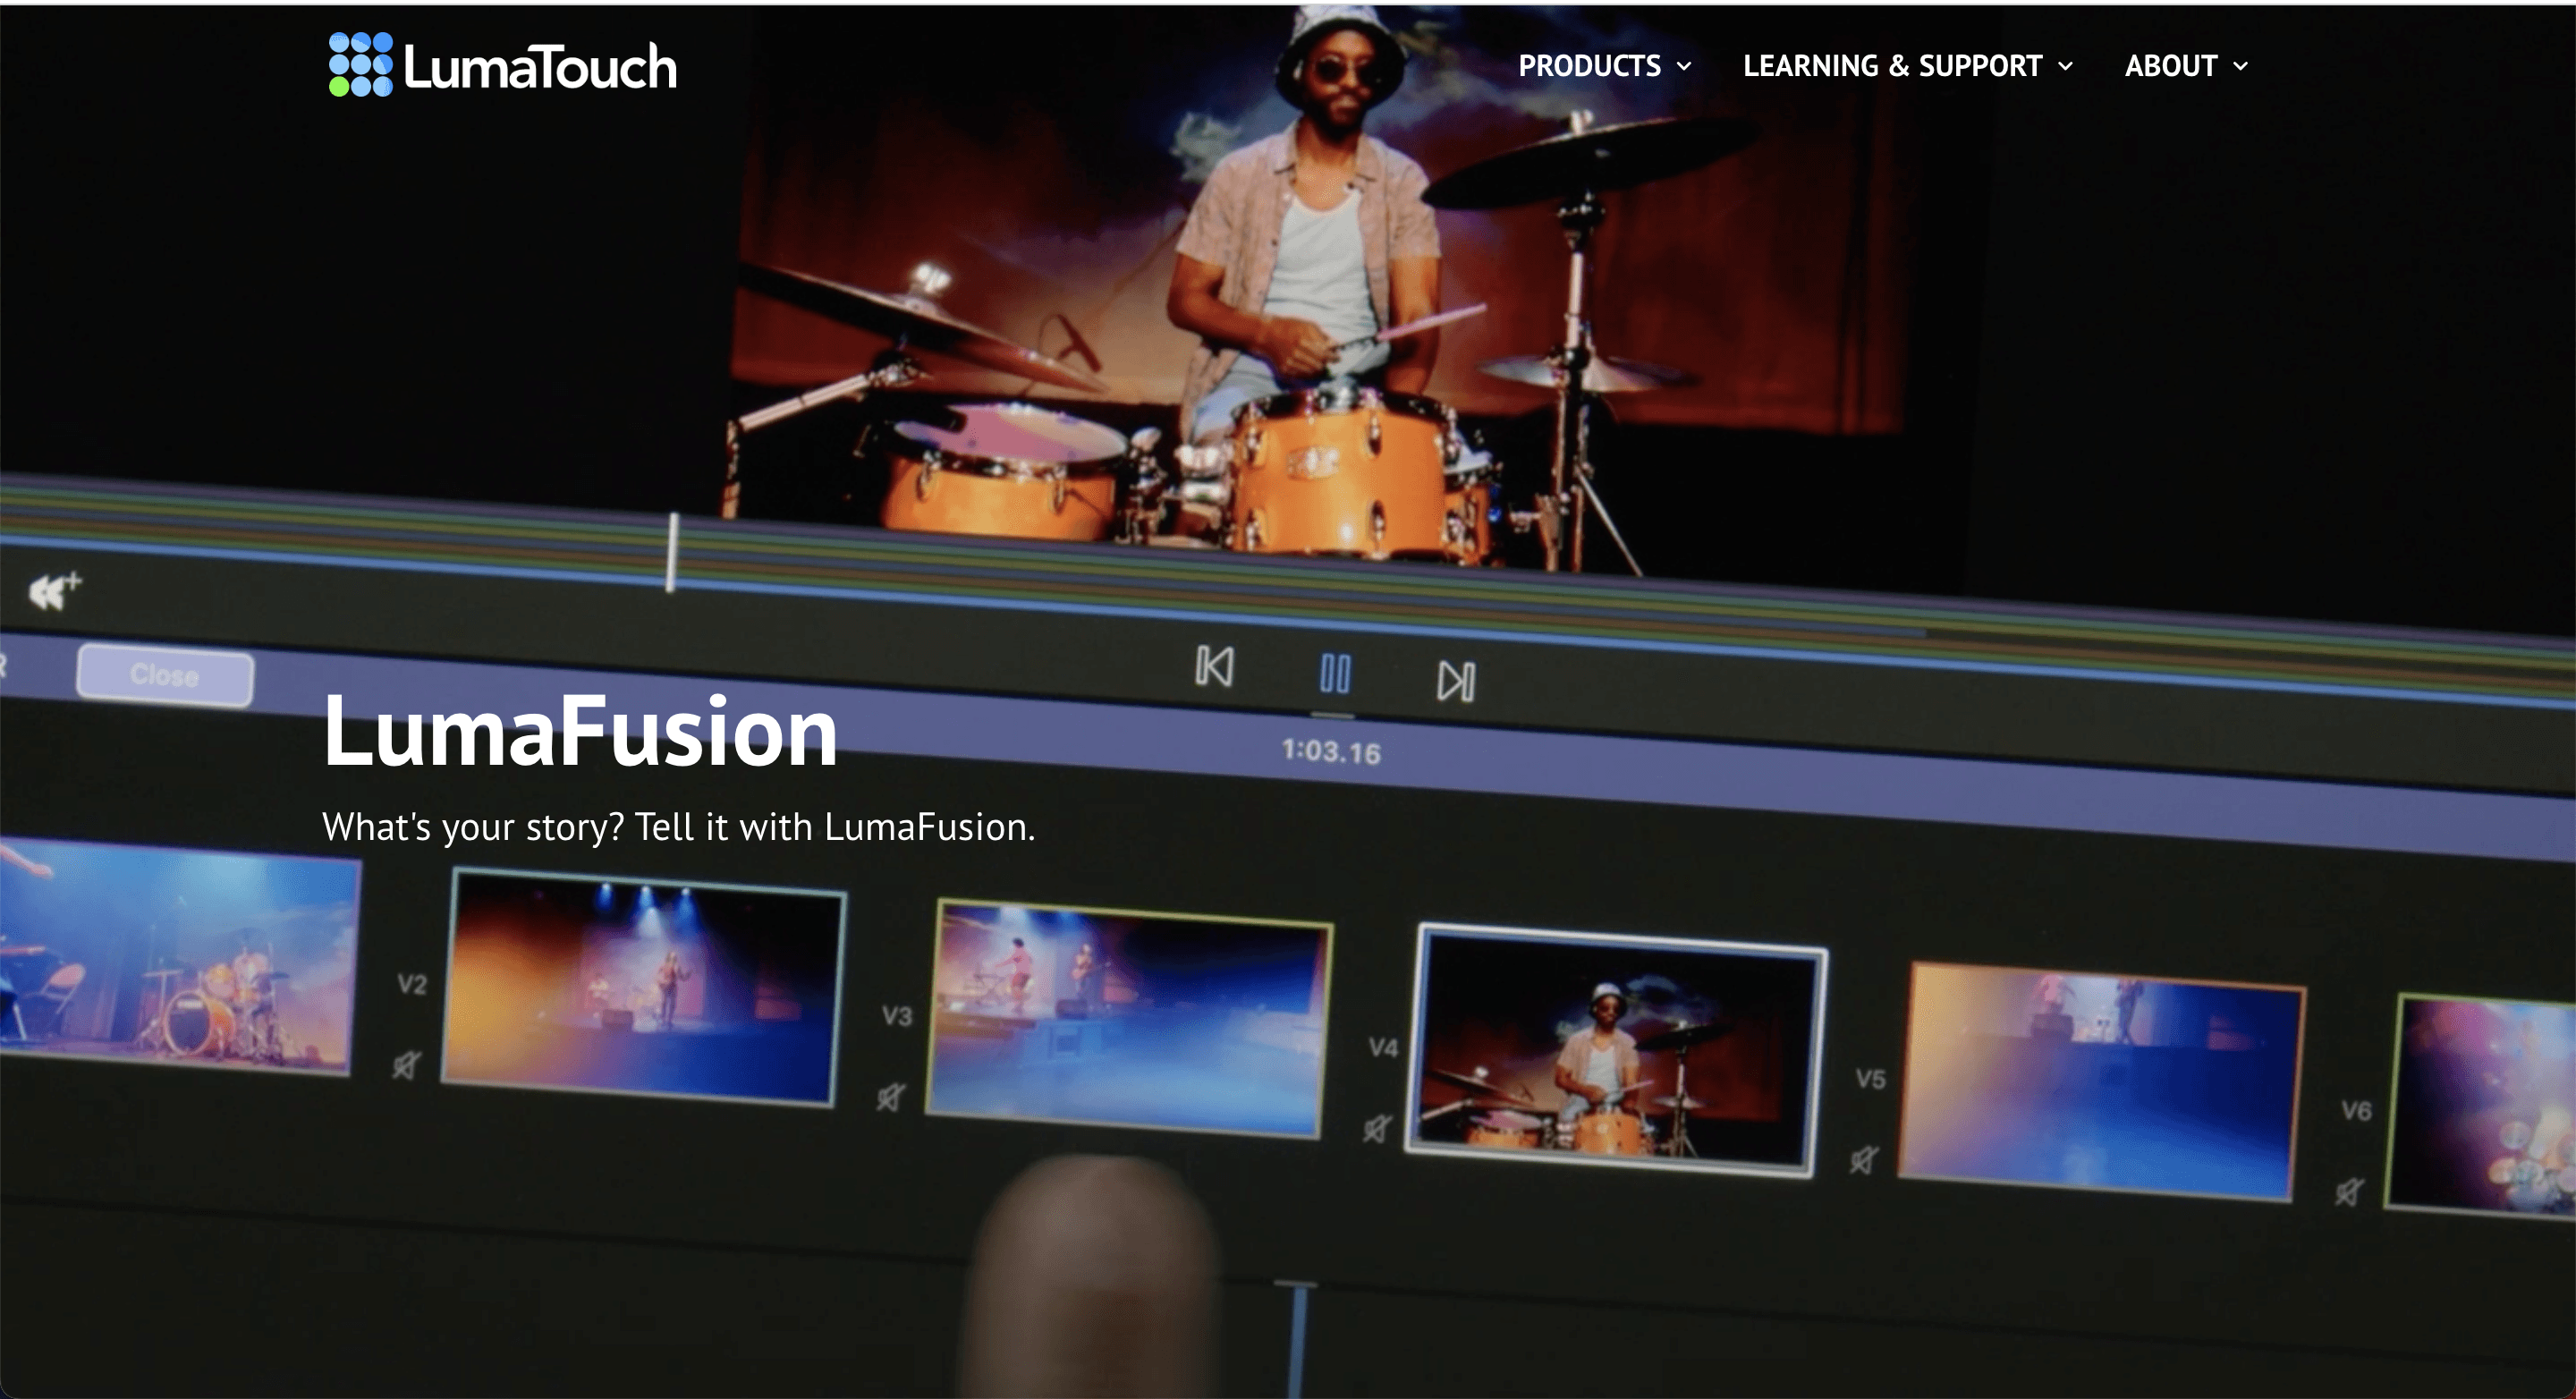The width and height of the screenshot is (2576, 1399).
Task: Click the pause button icon
Action: (x=1335, y=674)
